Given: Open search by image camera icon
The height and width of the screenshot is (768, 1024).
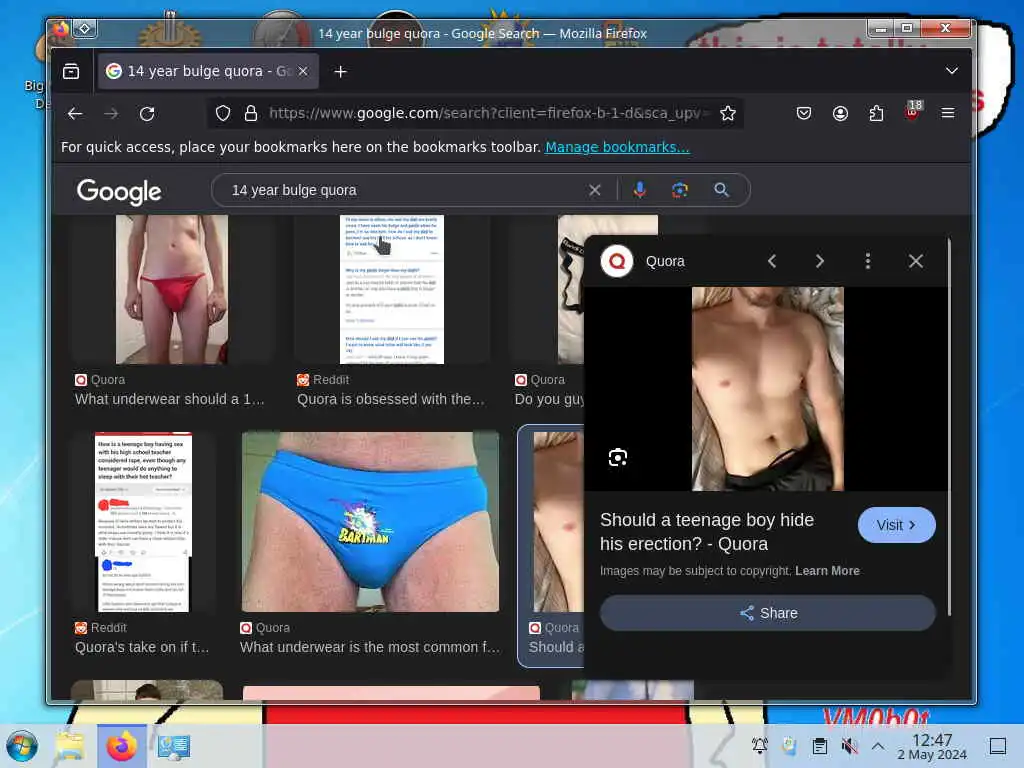Looking at the screenshot, I should [680, 190].
